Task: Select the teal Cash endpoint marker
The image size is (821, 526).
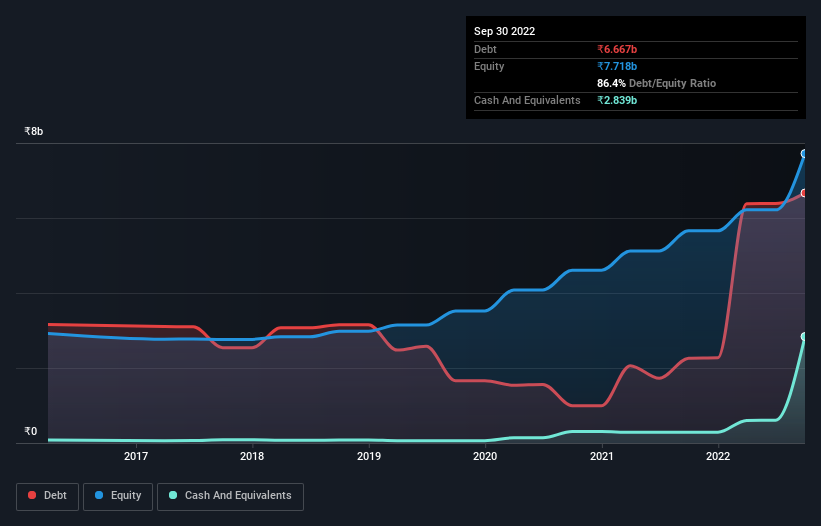Action: pyautogui.click(x=805, y=336)
